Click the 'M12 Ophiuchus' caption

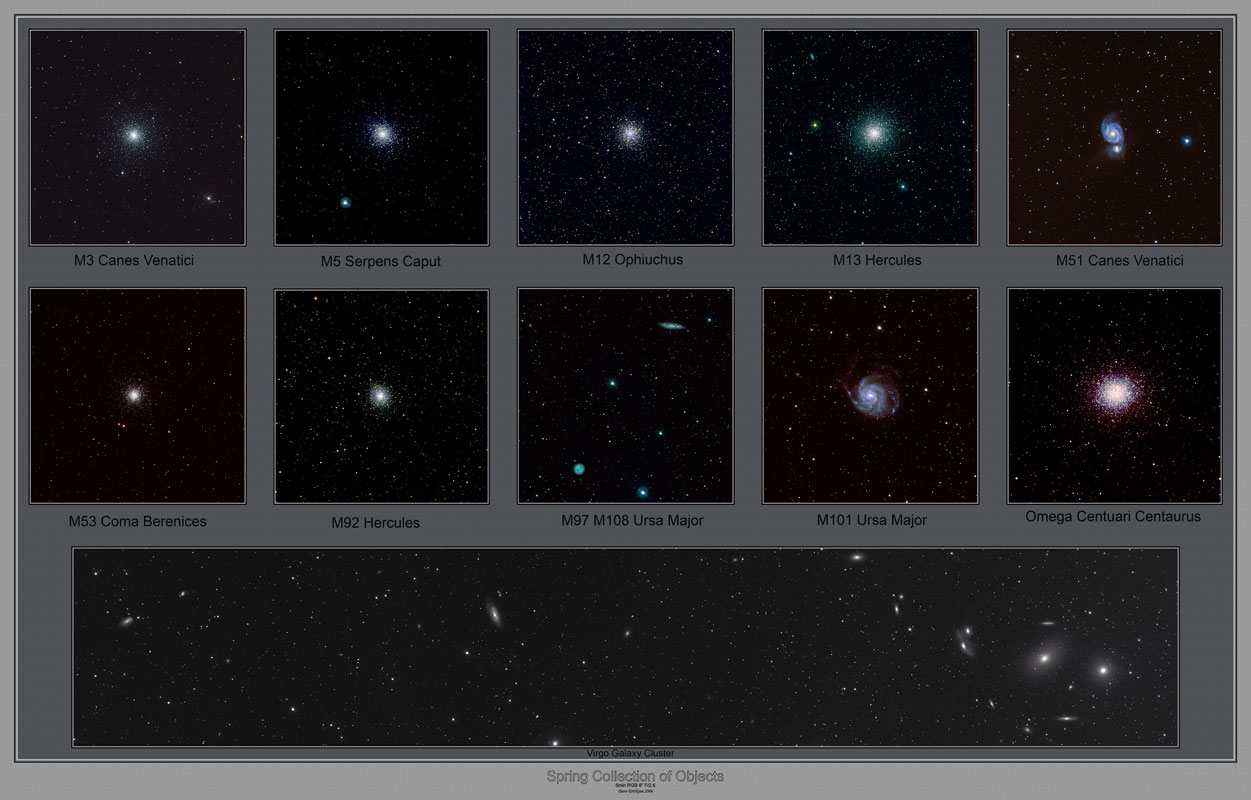tap(633, 260)
